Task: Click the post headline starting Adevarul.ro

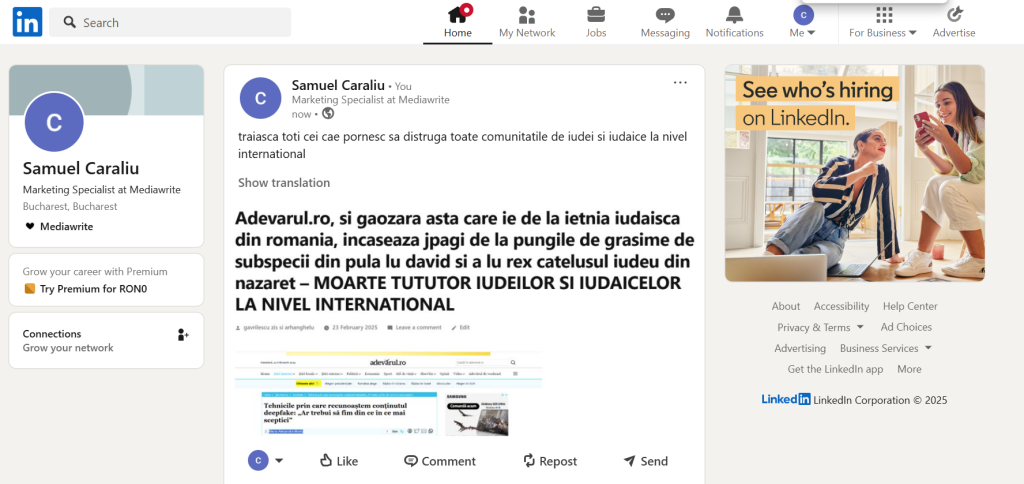Action: click(464, 261)
